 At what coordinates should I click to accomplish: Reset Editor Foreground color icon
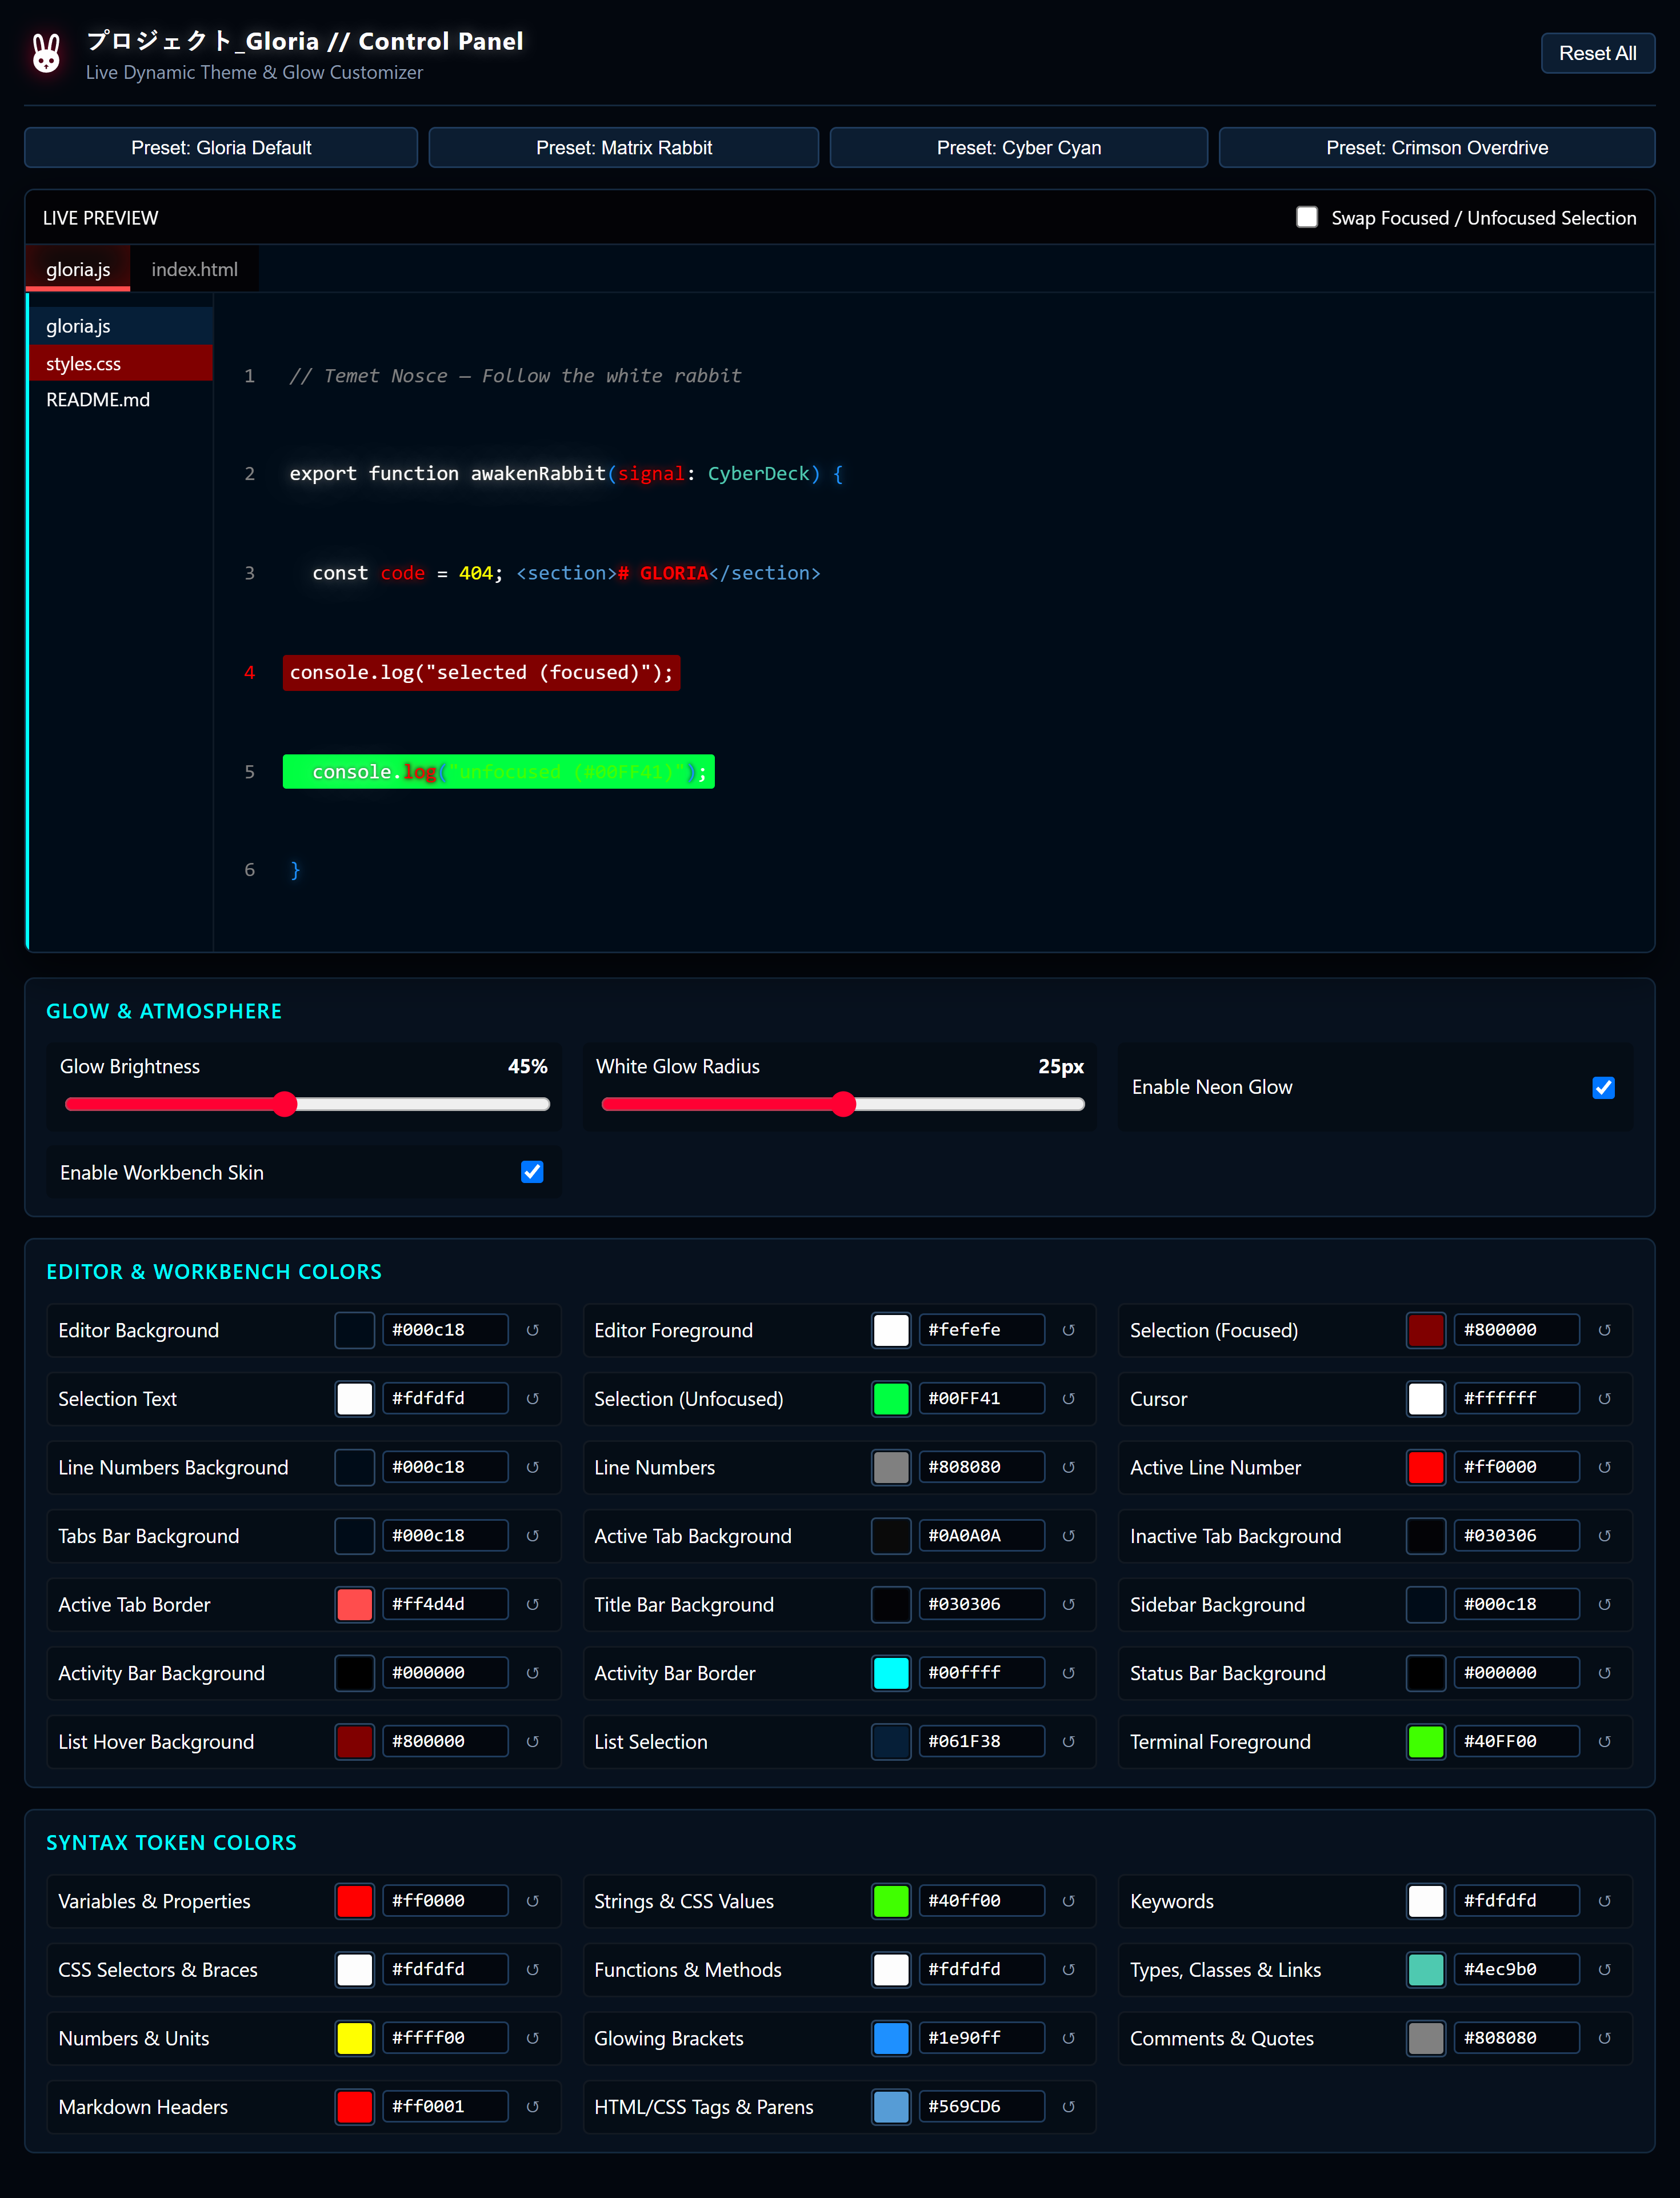[x=1069, y=1330]
